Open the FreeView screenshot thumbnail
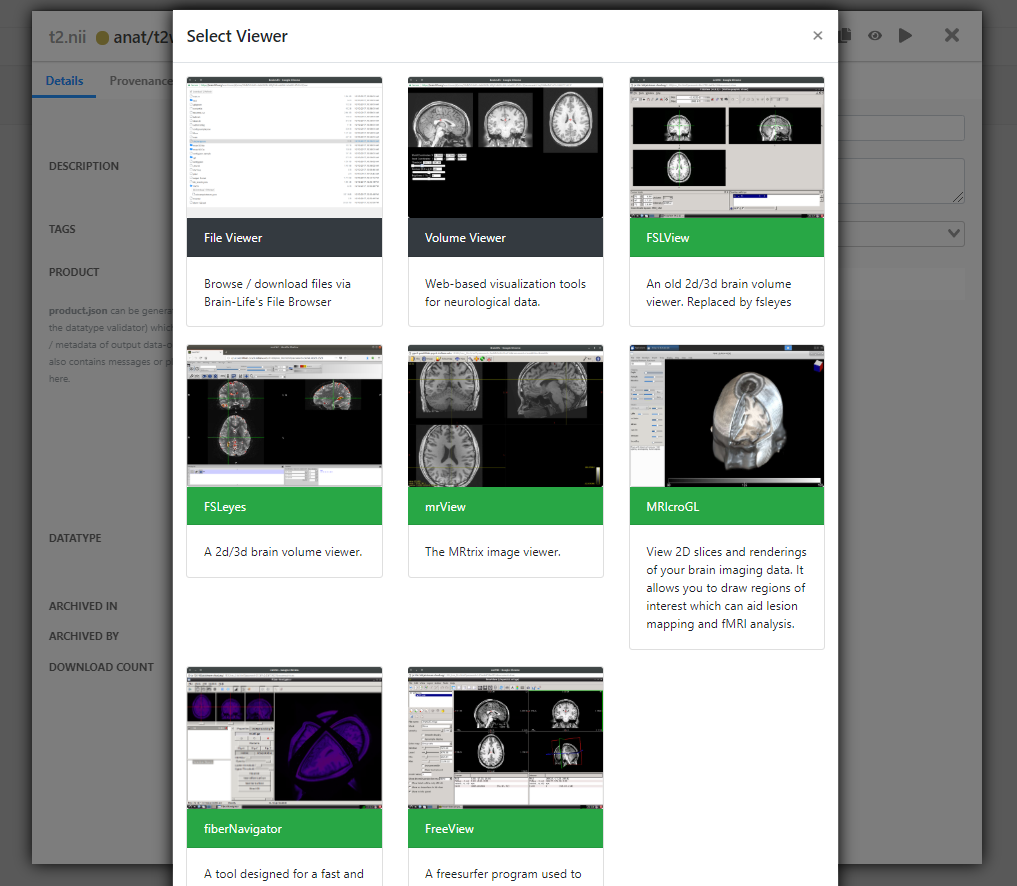 505,737
